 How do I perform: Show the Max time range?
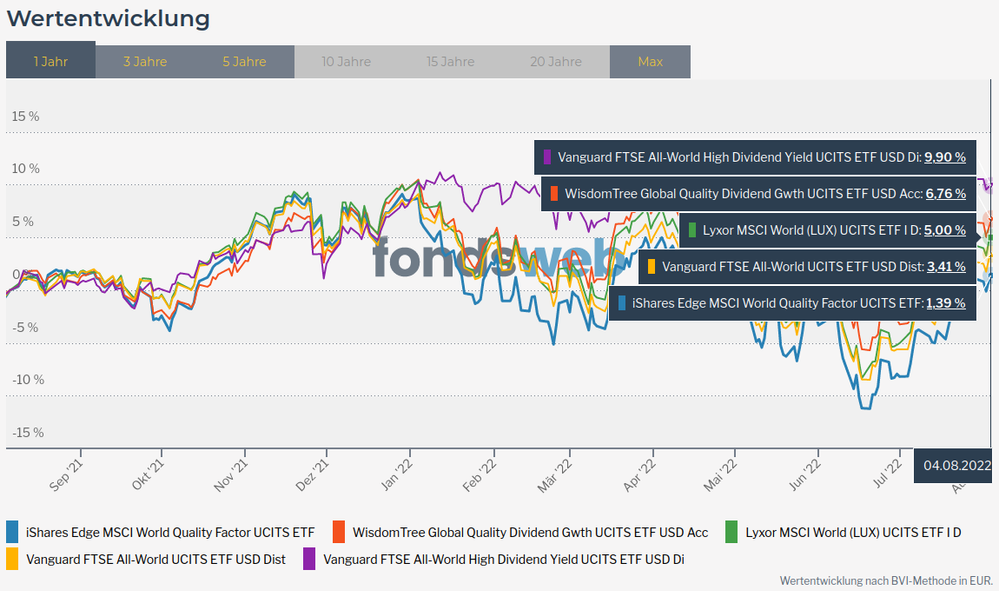pyautogui.click(x=650, y=61)
